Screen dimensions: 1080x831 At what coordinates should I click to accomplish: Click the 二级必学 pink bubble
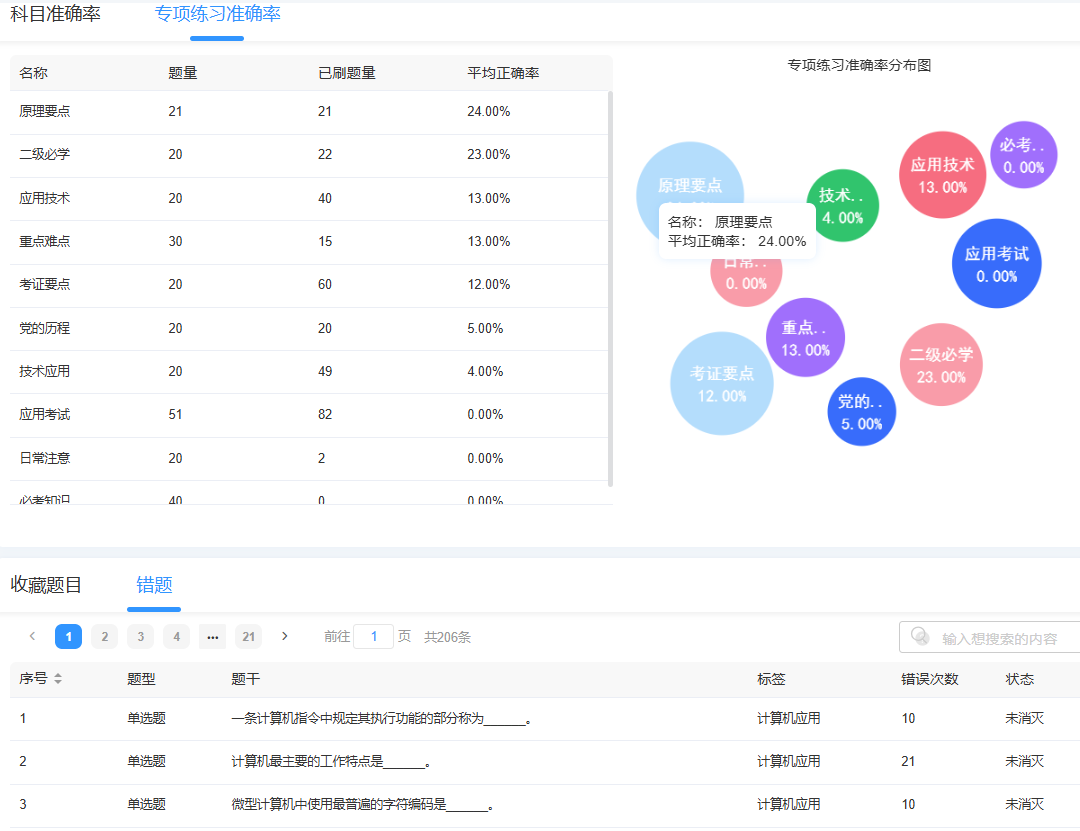(x=940, y=365)
